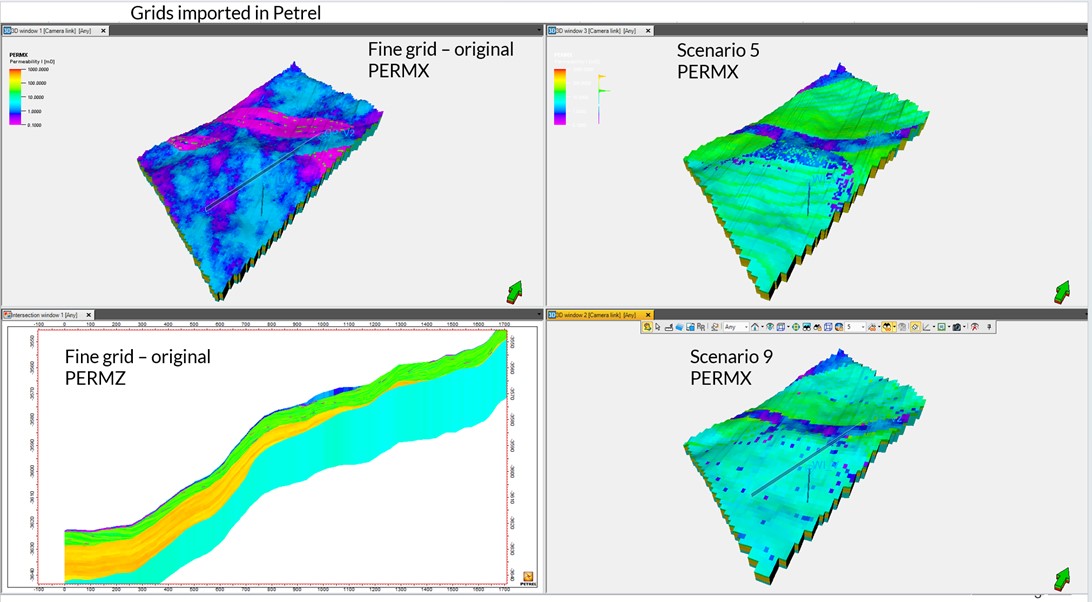This screenshot has height=602, width=1092.
Task: Click the camera snapshot icon
Action: [957, 327]
